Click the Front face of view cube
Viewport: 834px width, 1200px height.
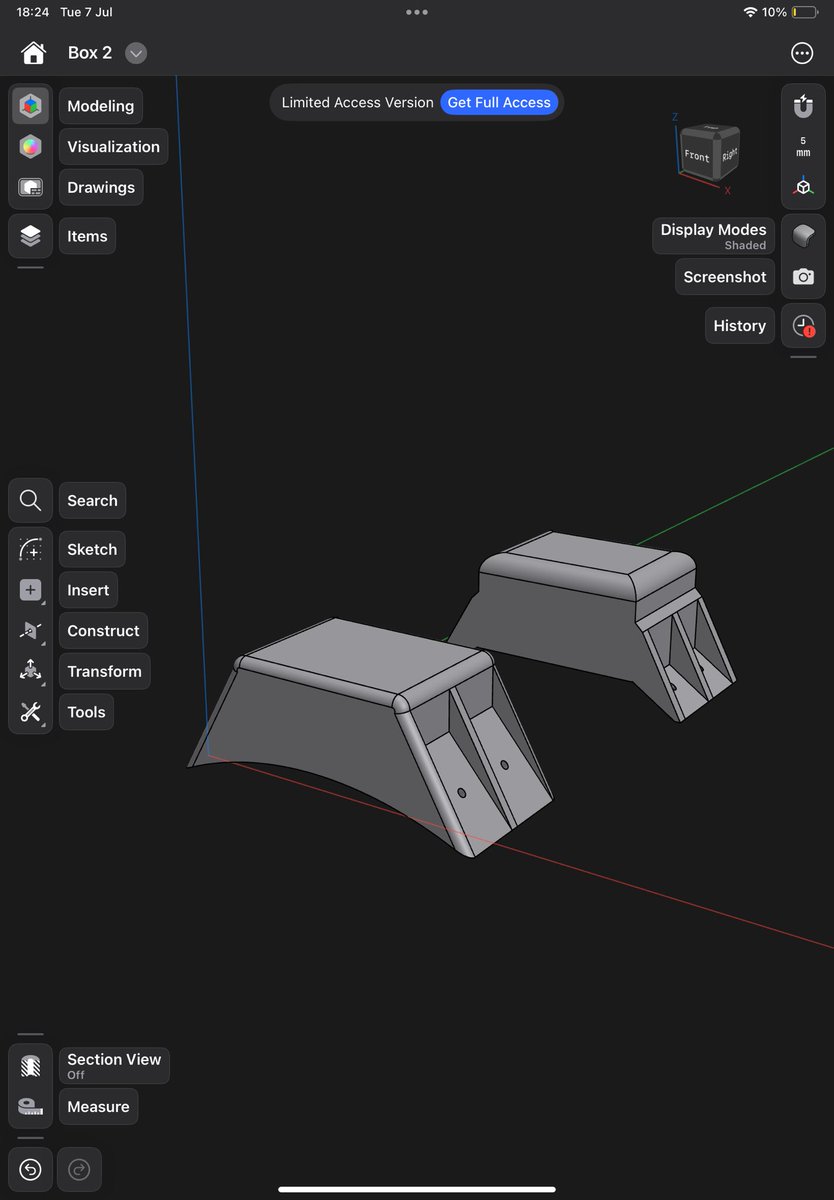[x=697, y=155]
